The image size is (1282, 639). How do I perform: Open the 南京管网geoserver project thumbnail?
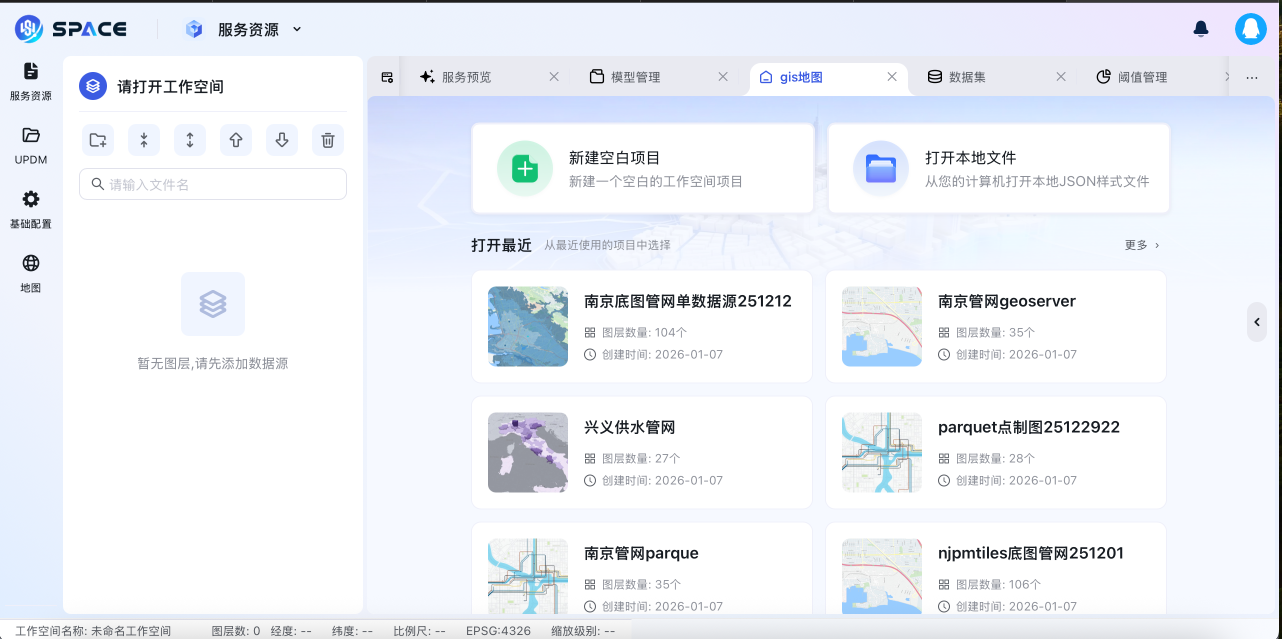click(x=881, y=326)
